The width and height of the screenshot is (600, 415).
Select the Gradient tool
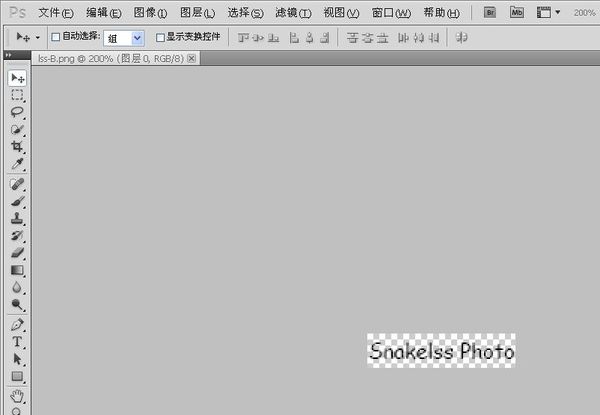[17, 270]
